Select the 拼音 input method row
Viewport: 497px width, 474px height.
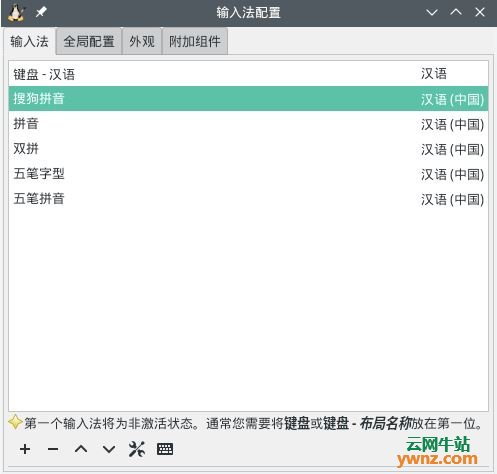click(248, 124)
